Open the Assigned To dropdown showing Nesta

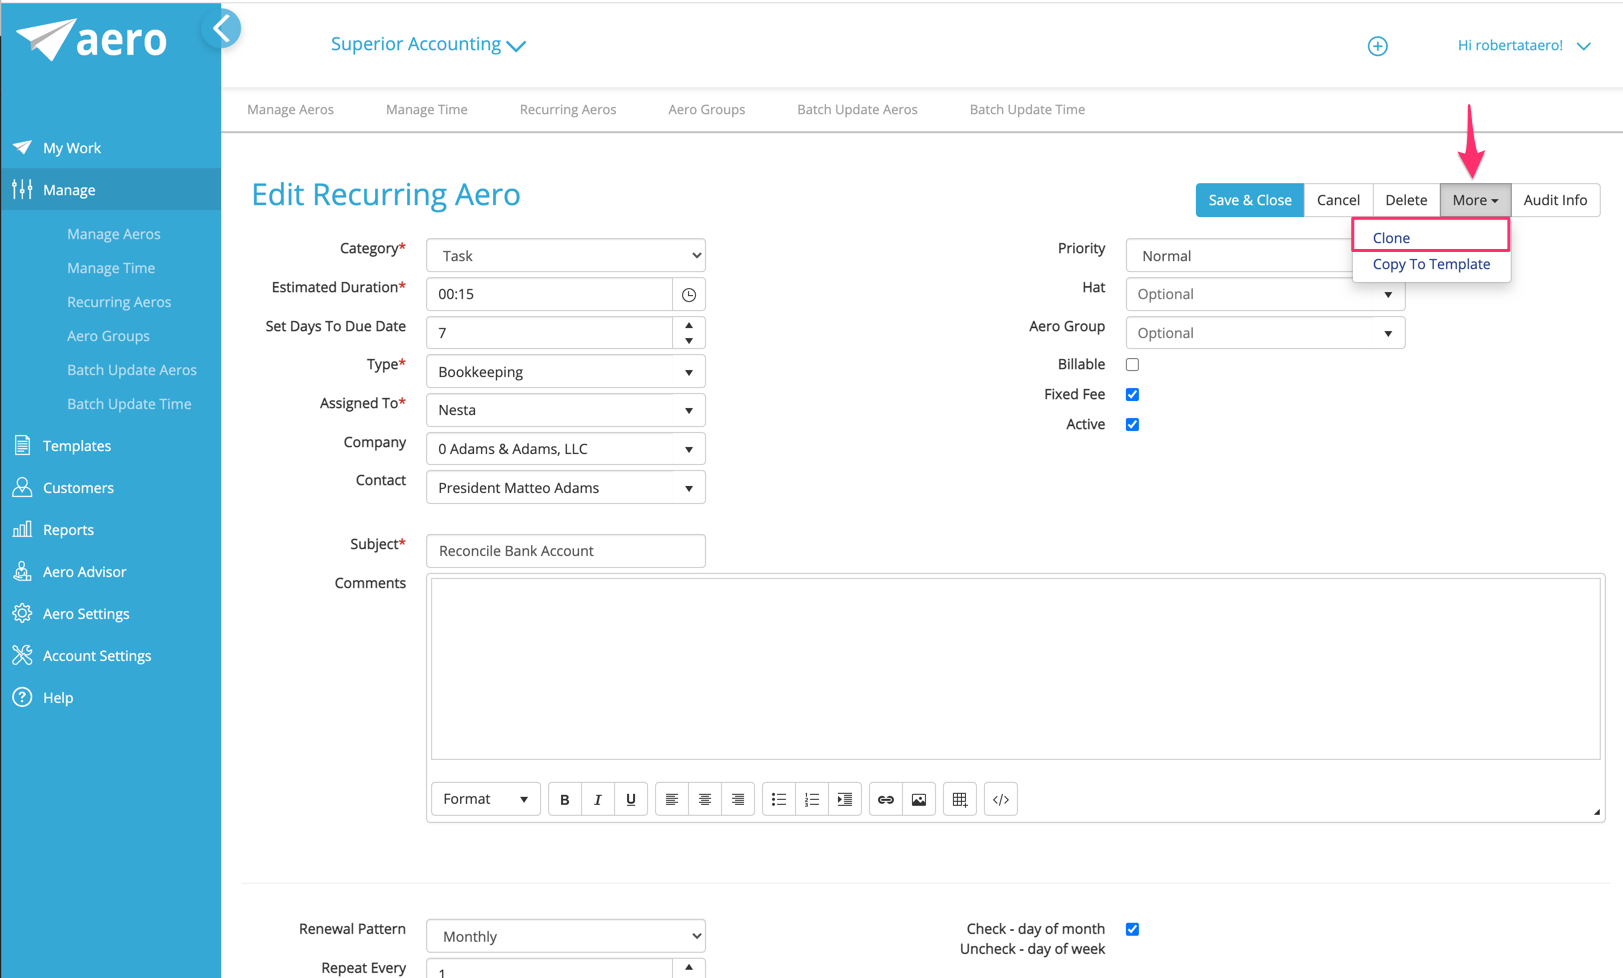pyautogui.click(x=566, y=410)
